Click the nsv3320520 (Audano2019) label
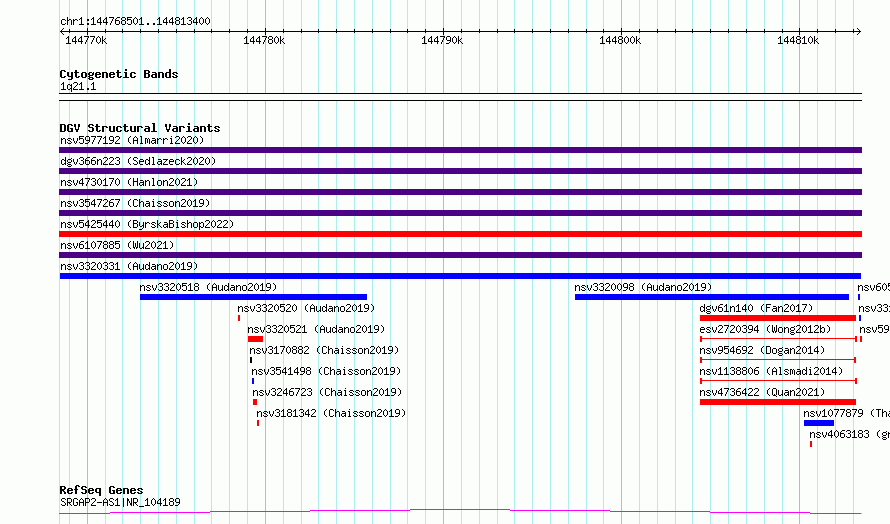890x524 pixels. click(306, 308)
